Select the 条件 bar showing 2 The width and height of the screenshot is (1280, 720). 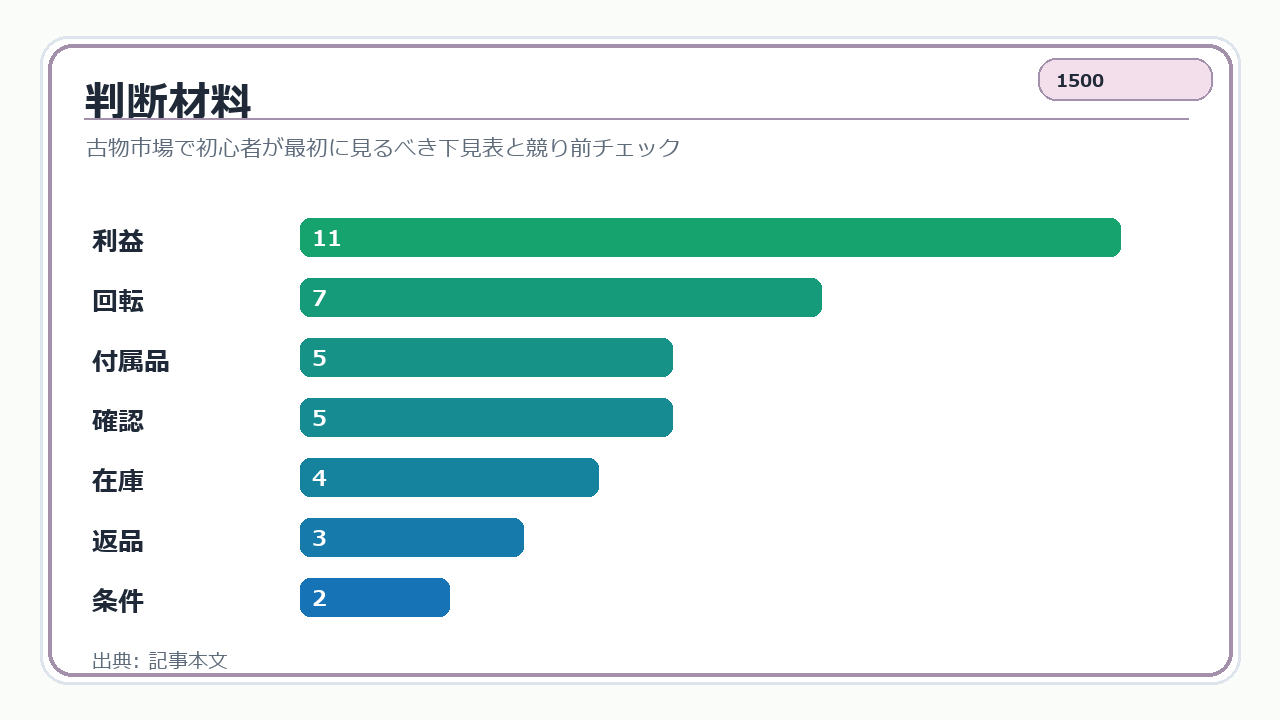pos(375,598)
